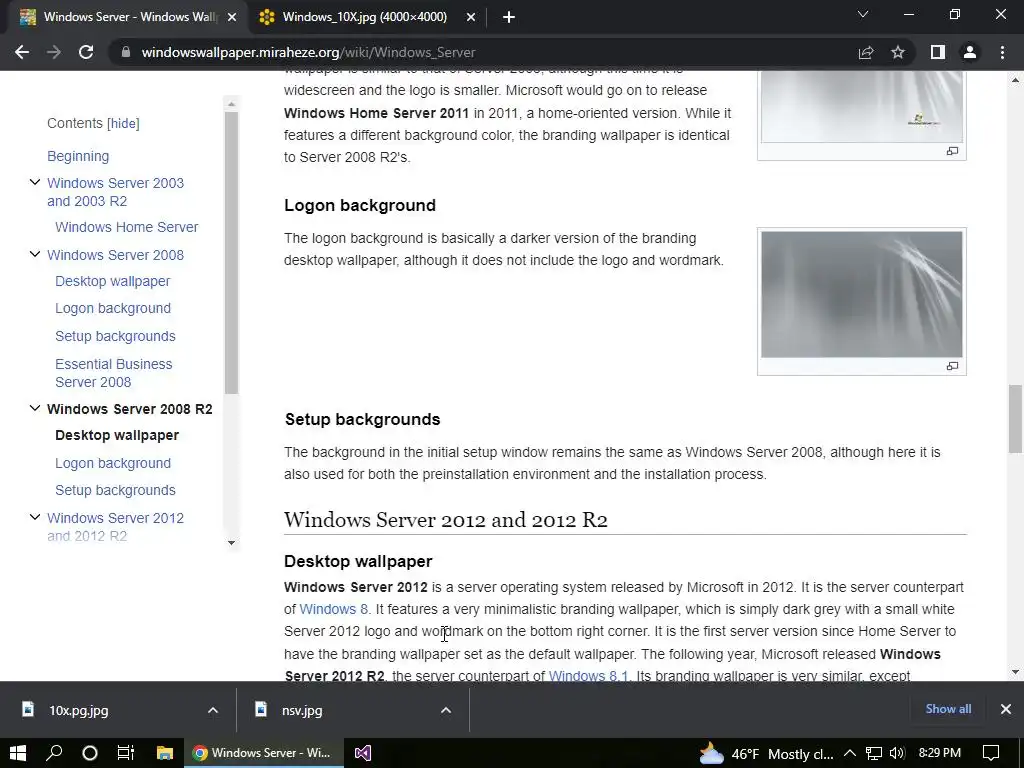
Task: View site information via the lock icon
Action: tap(126, 52)
